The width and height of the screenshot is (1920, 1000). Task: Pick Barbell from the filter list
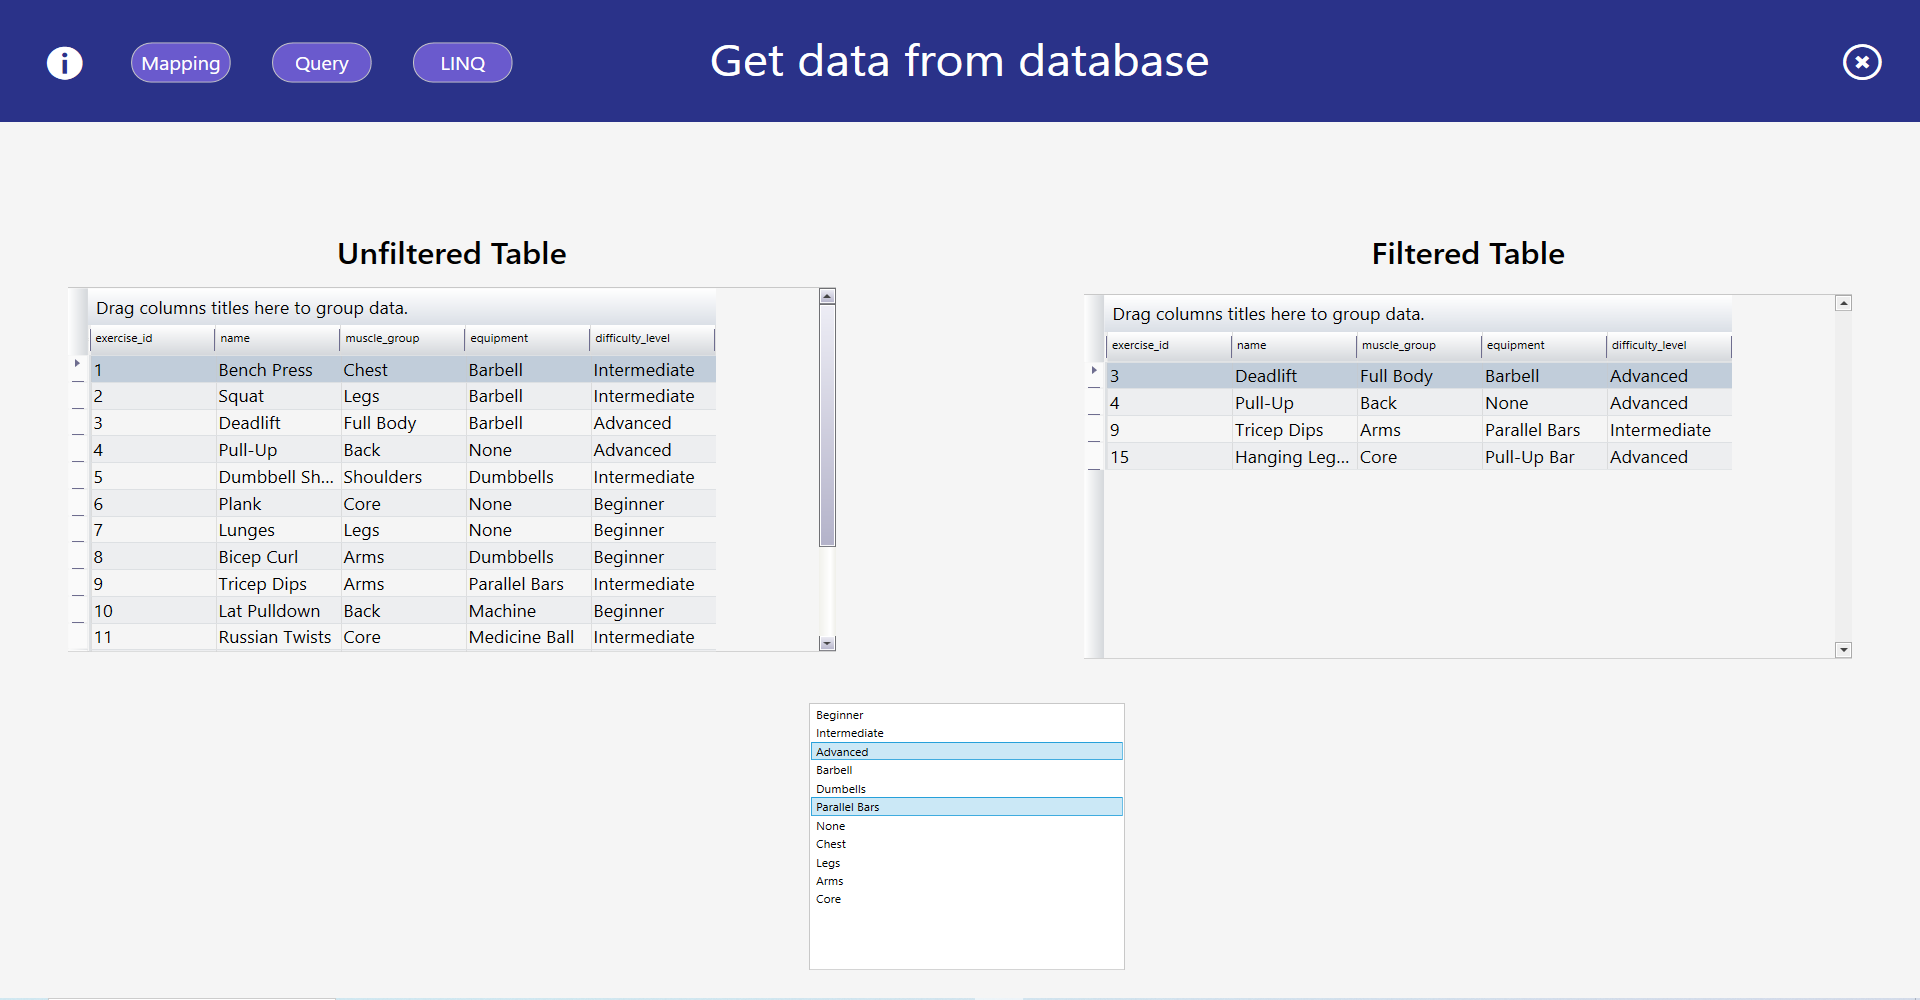[834, 771]
